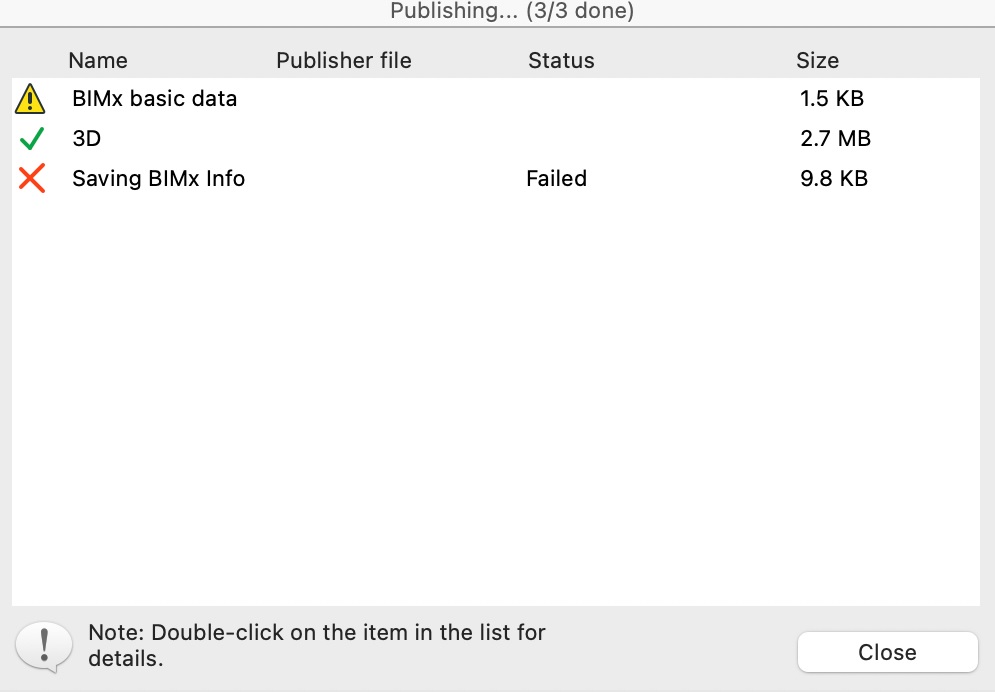Click the Failed status text
Screen dimensions: 995x692
coord(557,178)
